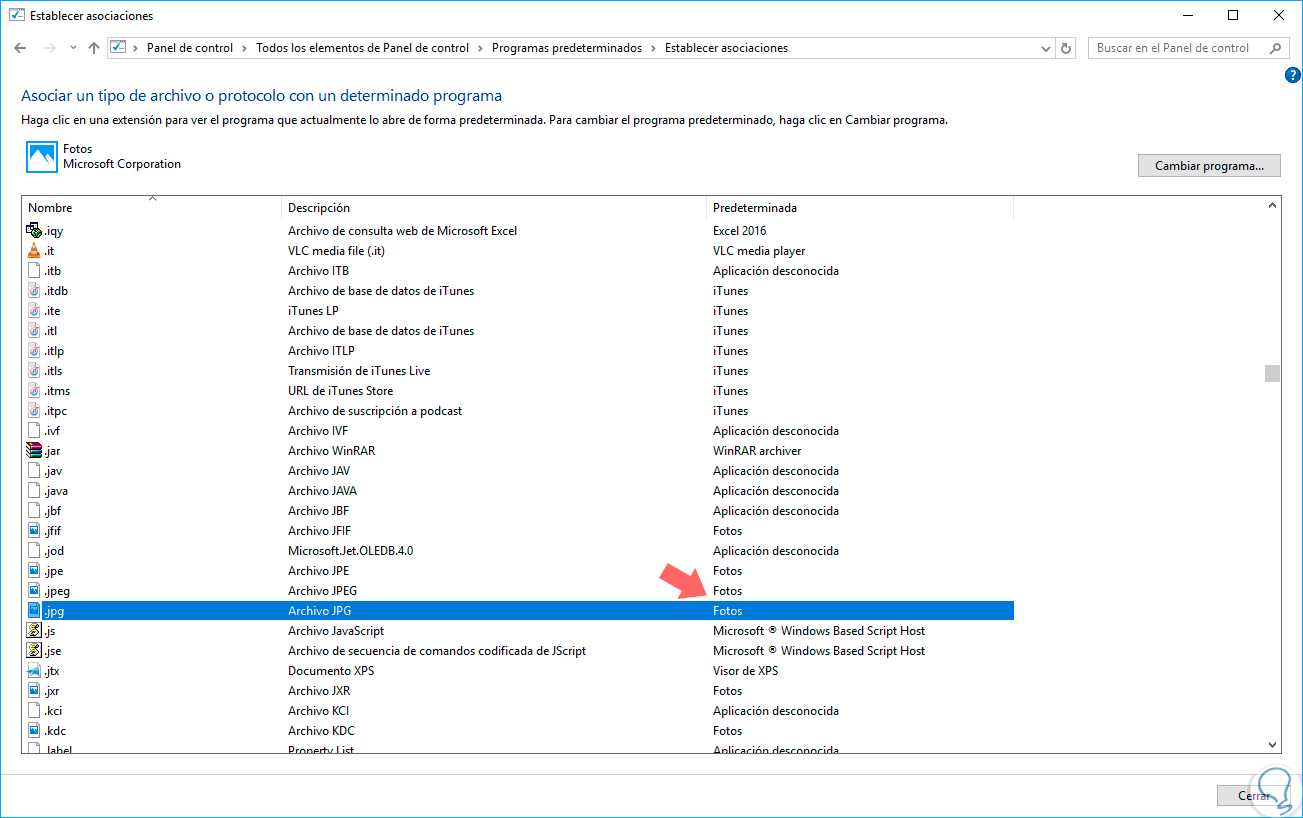
Task: Sort list by Nombre column header
Action: pos(152,208)
